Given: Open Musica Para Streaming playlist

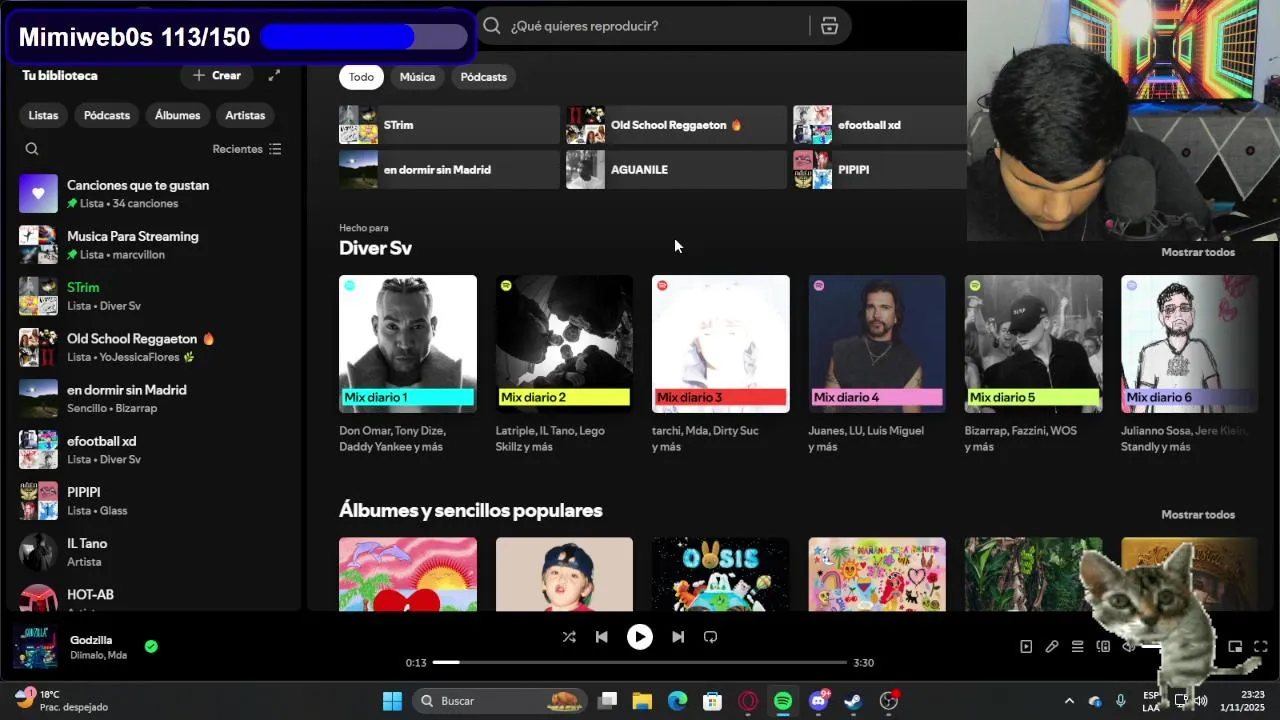Looking at the screenshot, I should [x=155, y=245].
